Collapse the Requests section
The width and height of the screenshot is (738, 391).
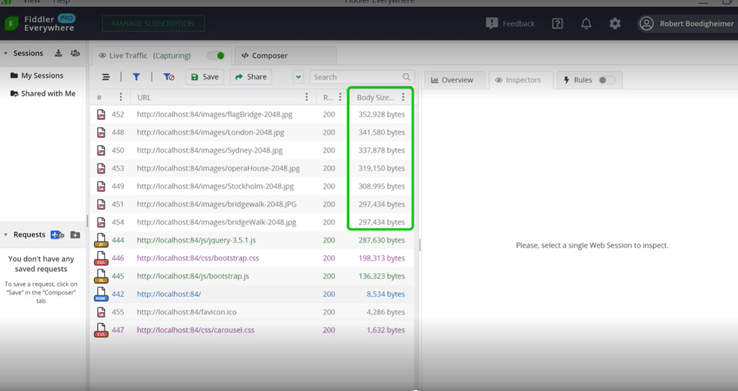point(6,234)
